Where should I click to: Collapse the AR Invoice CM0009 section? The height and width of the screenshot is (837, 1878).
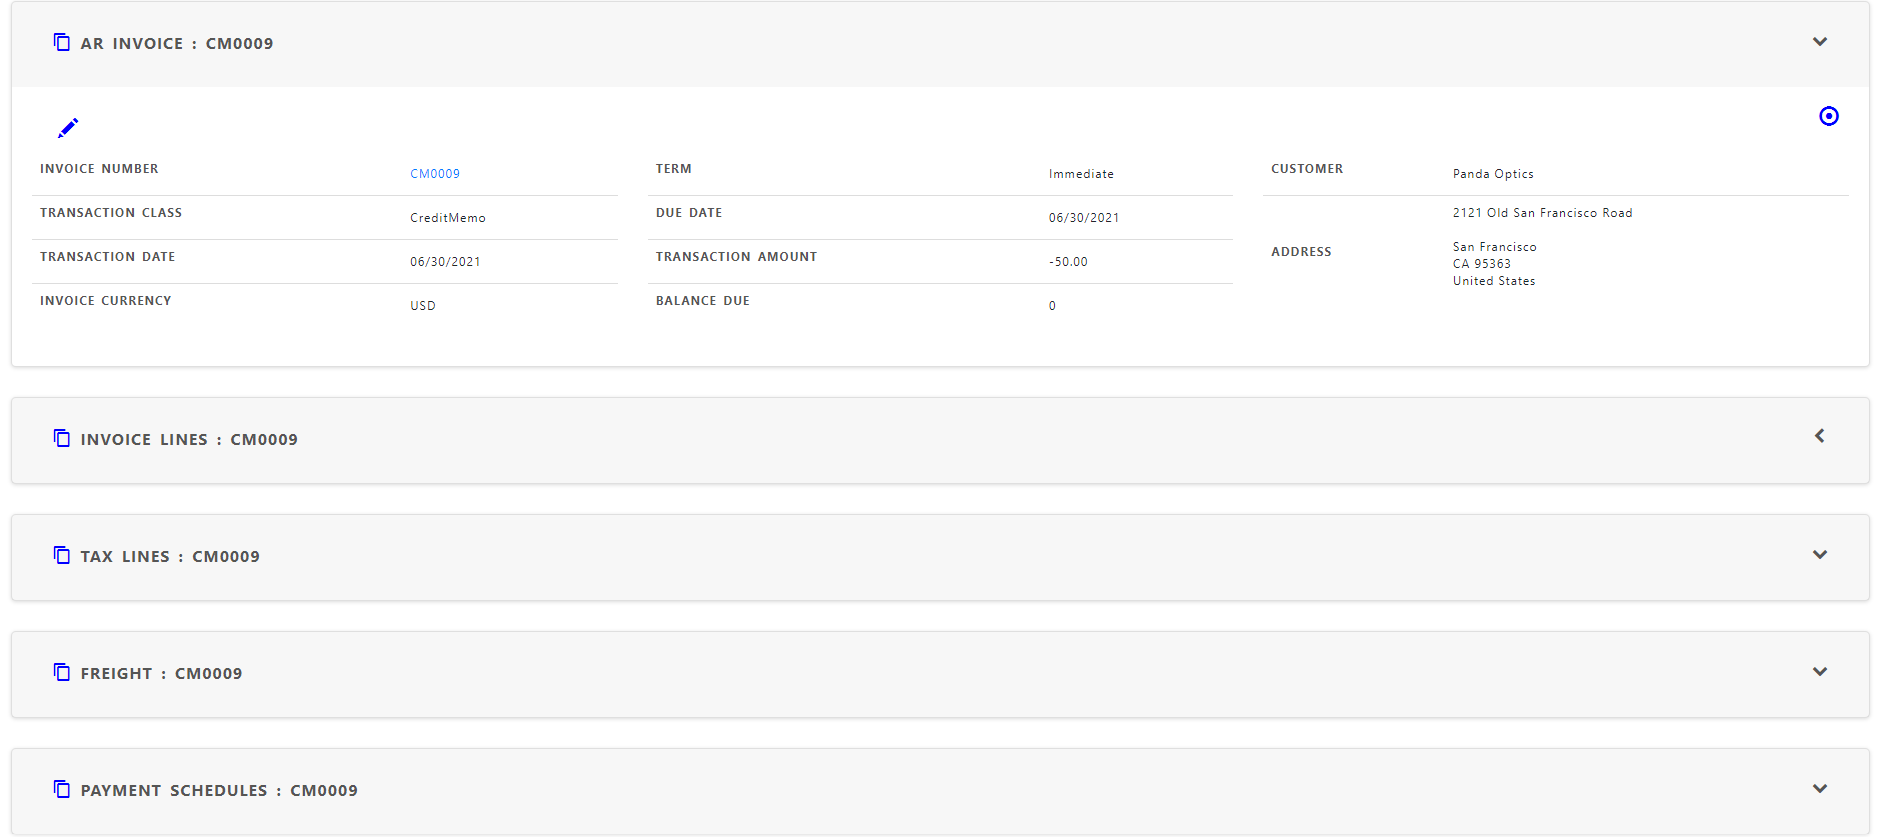(1820, 42)
